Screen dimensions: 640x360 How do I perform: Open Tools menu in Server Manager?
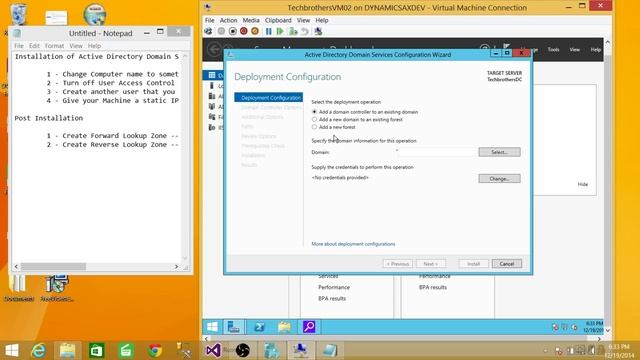click(x=553, y=49)
